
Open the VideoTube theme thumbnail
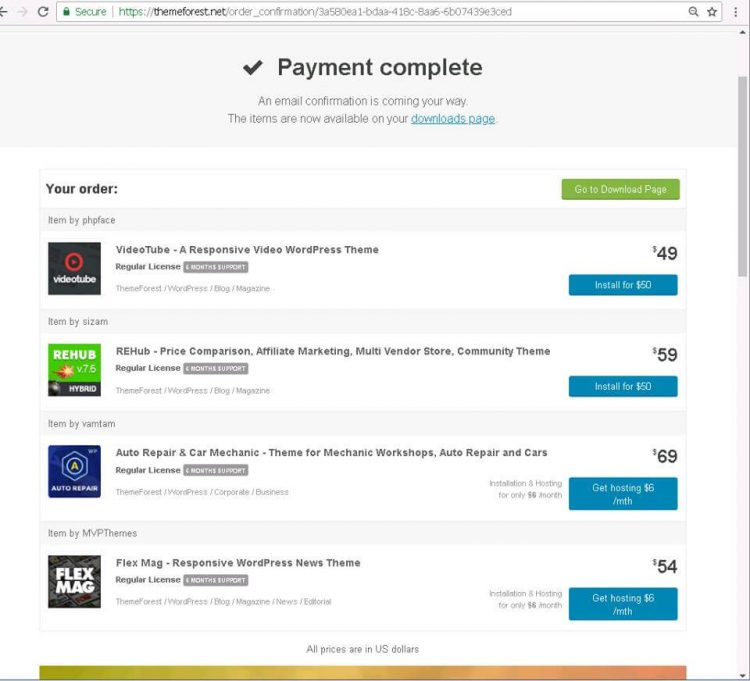point(74,268)
